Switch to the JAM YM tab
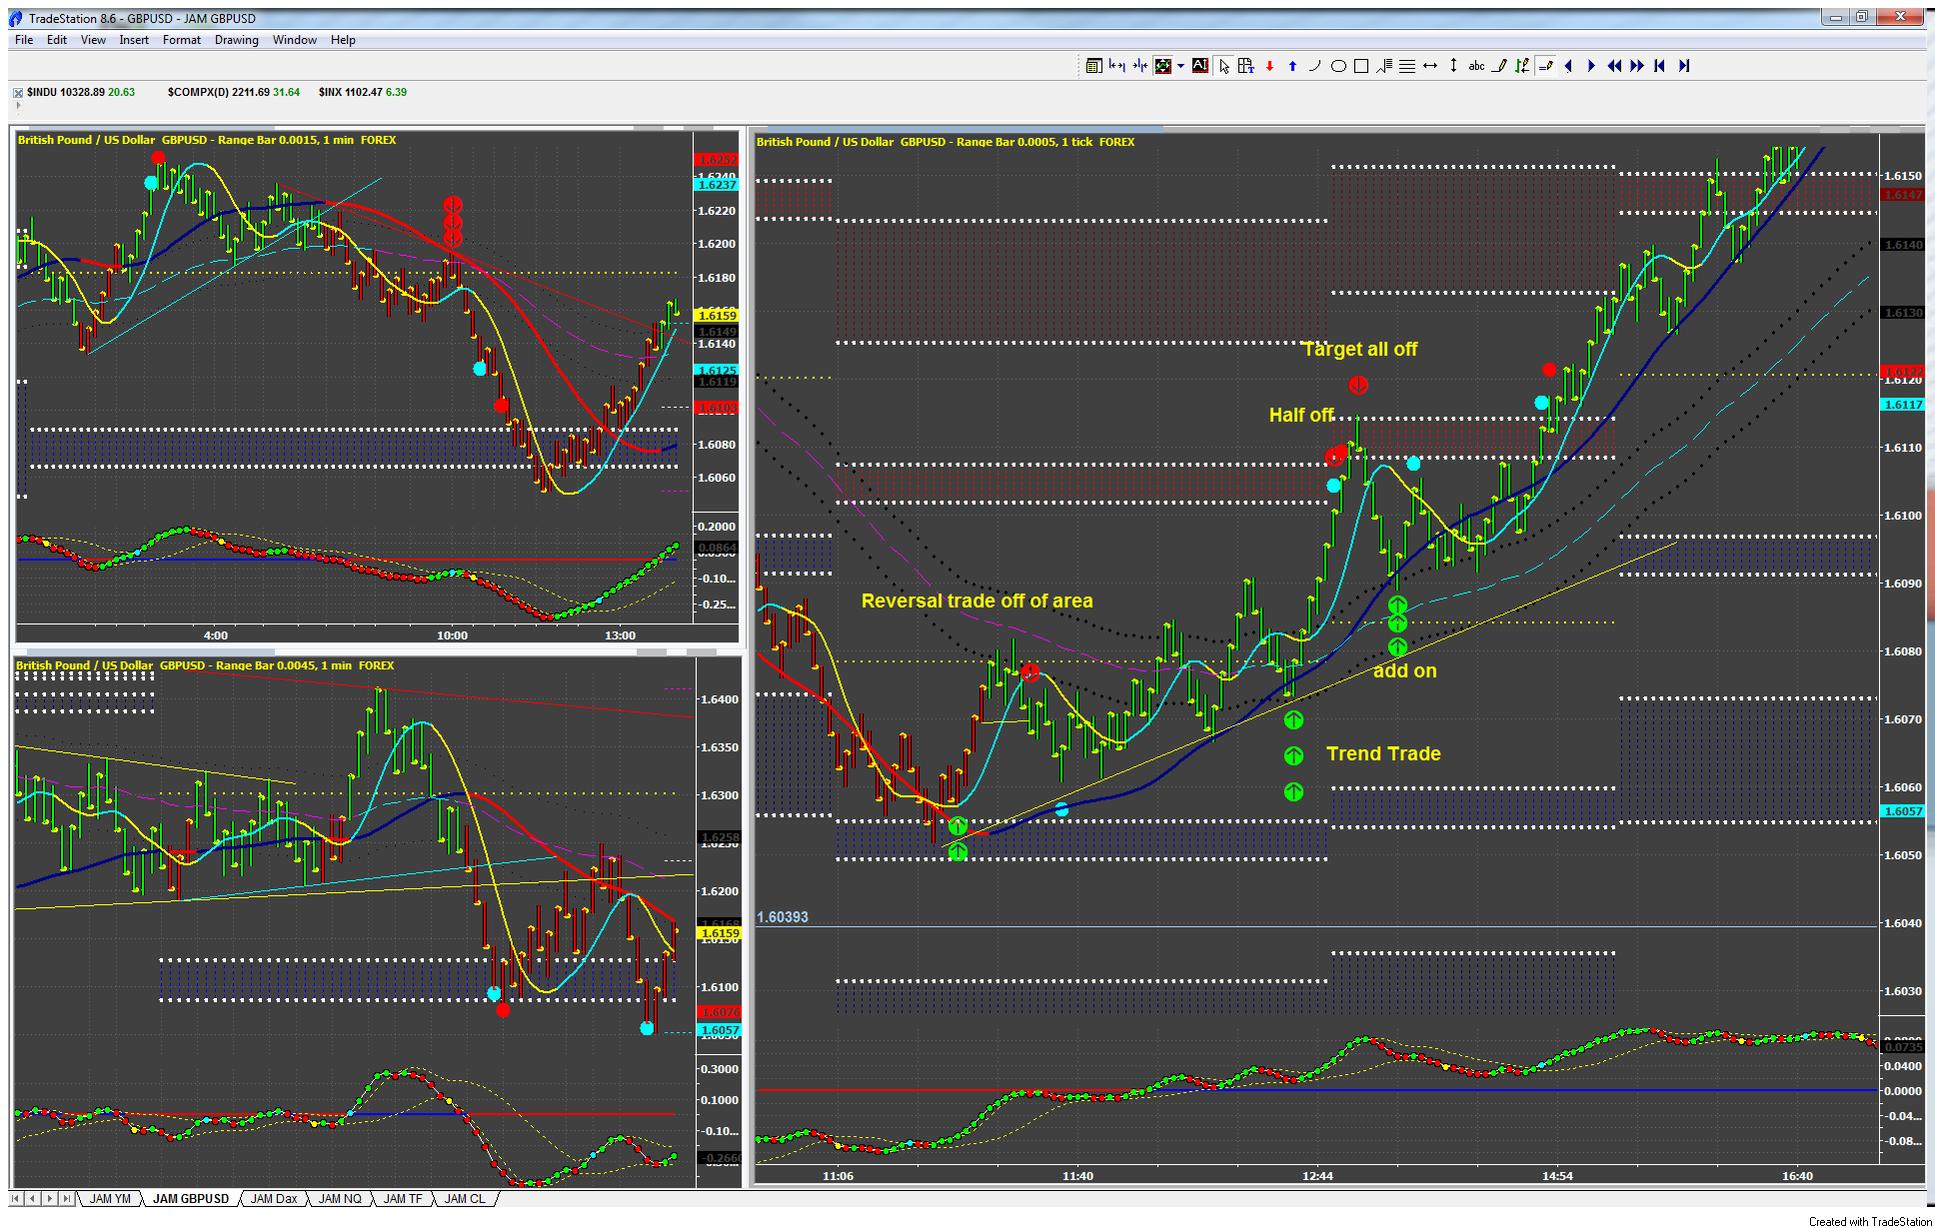Screen dimensions: 1935x1228 [x=110, y=1199]
